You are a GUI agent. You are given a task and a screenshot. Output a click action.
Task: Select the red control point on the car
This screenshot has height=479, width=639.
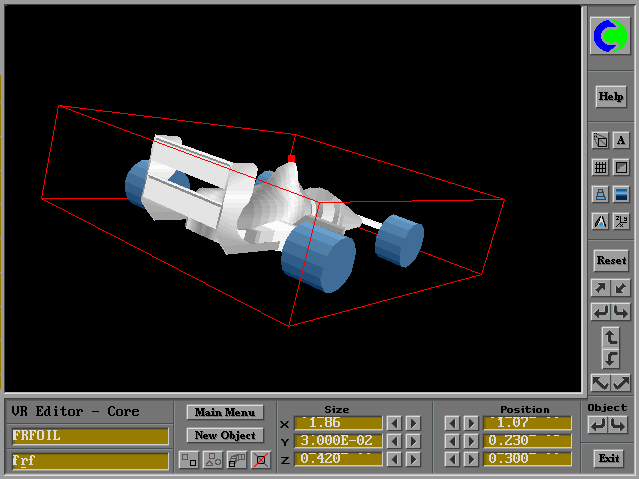pos(291,158)
